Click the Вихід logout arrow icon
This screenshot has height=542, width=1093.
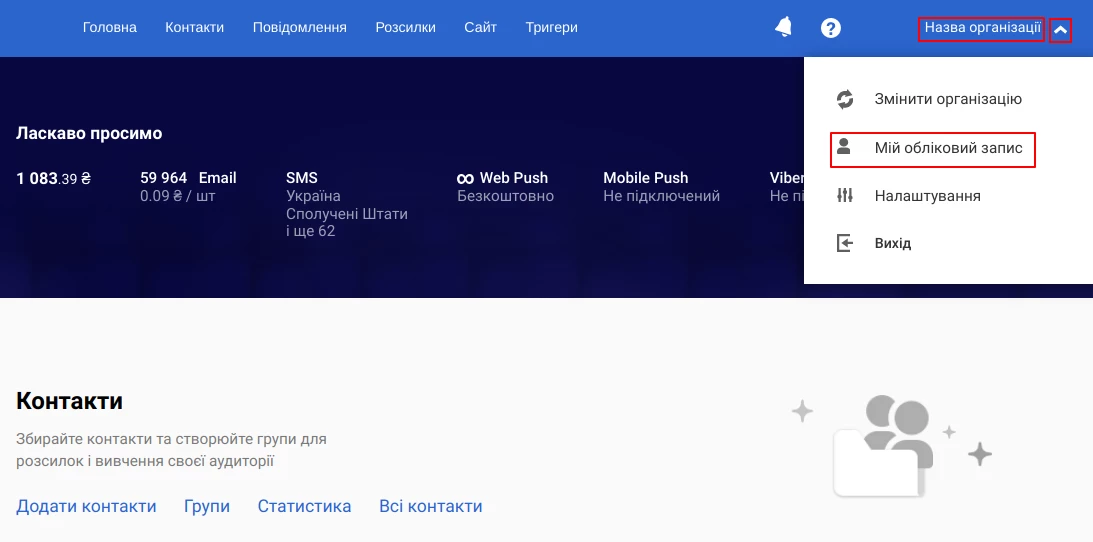(845, 243)
